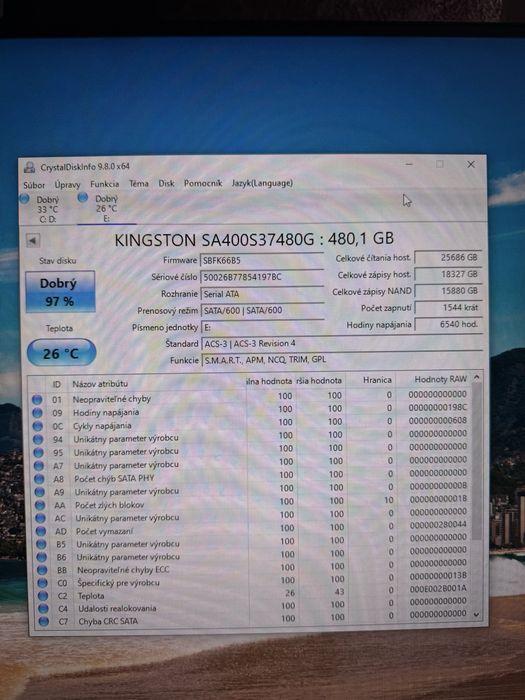The height and width of the screenshot is (700, 525).
Task: Click the Hodnoty RAW column header
Action: click(x=433, y=379)
